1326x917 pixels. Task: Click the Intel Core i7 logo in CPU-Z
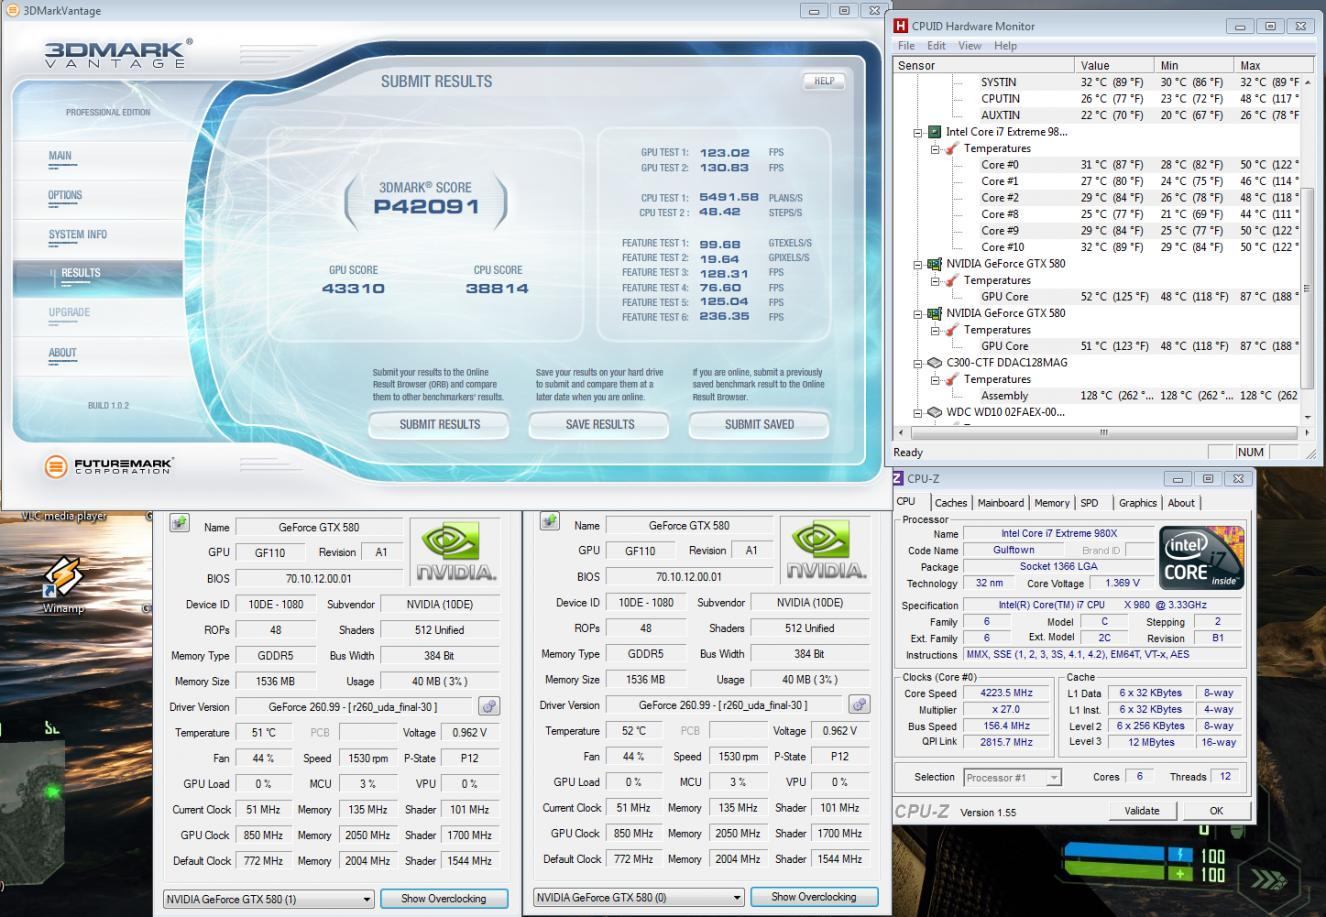click(1203, 558)
